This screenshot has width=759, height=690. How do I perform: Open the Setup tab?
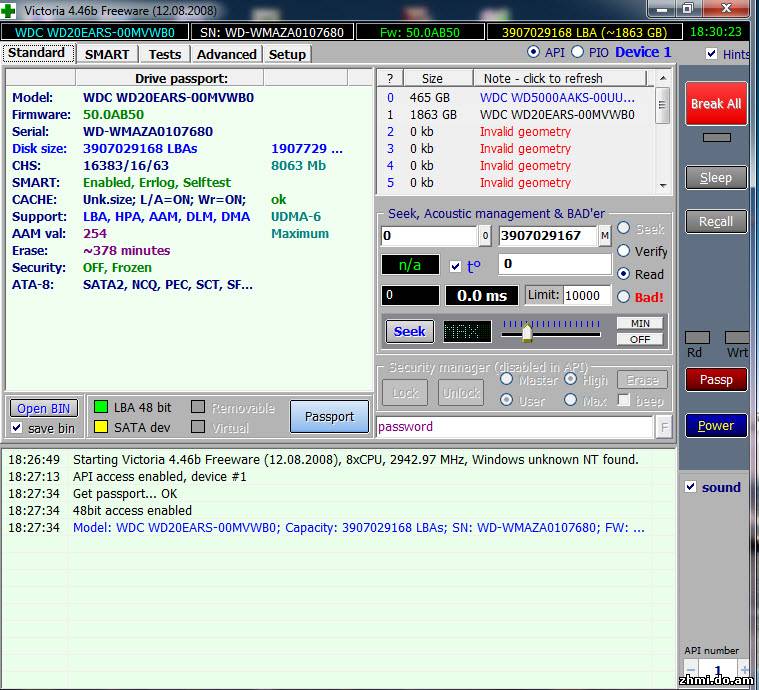click(x=287, y=54)
